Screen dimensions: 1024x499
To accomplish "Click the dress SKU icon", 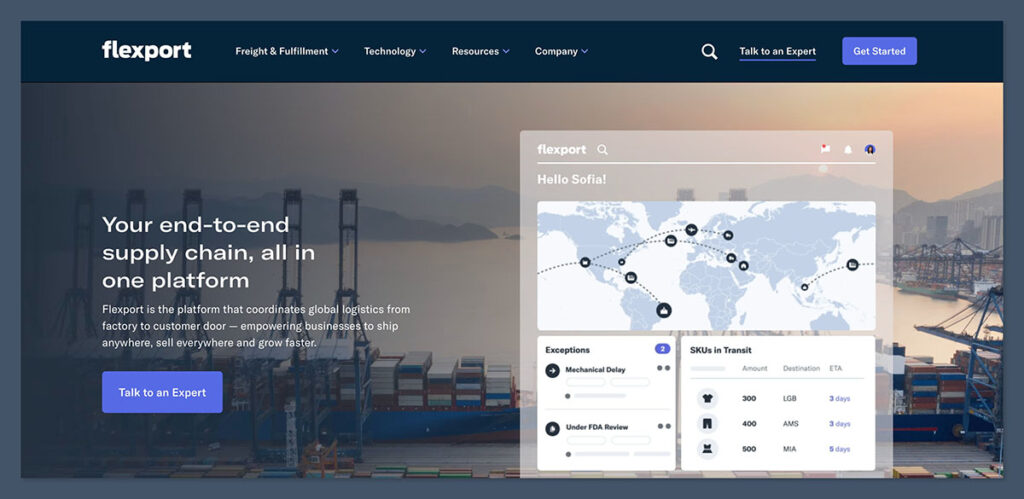I will 708,449.
